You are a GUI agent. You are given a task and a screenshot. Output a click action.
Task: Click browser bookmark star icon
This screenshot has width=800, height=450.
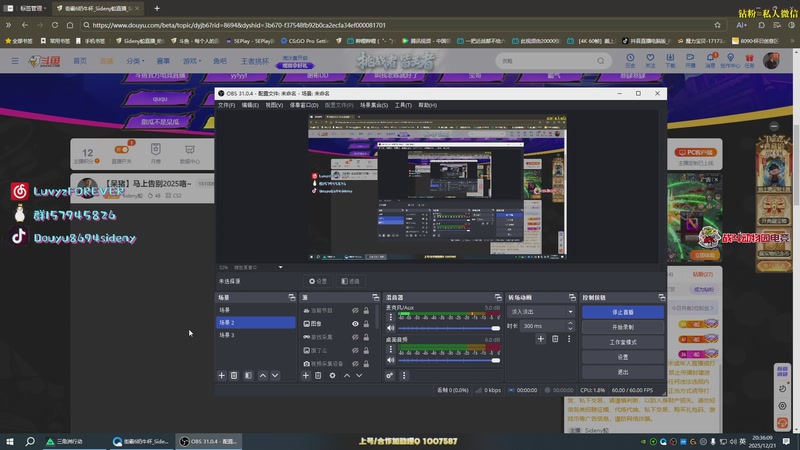[x=717, y=24]
